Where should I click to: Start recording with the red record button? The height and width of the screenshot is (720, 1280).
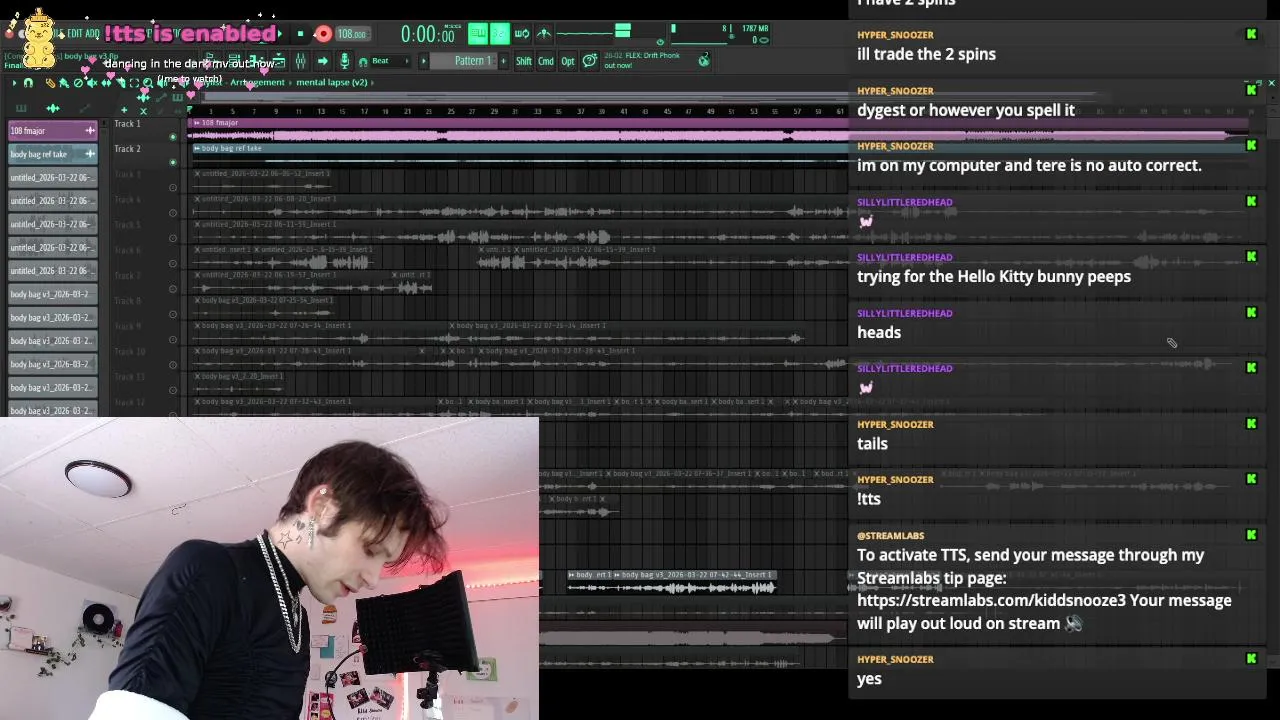[323, 34]
